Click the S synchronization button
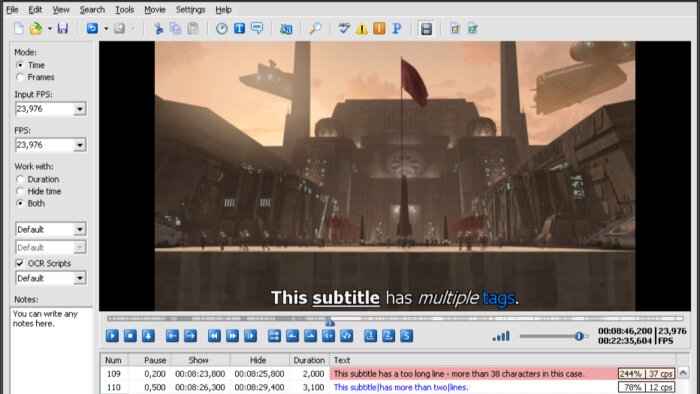700x394 pixels. tap(406, 336)
